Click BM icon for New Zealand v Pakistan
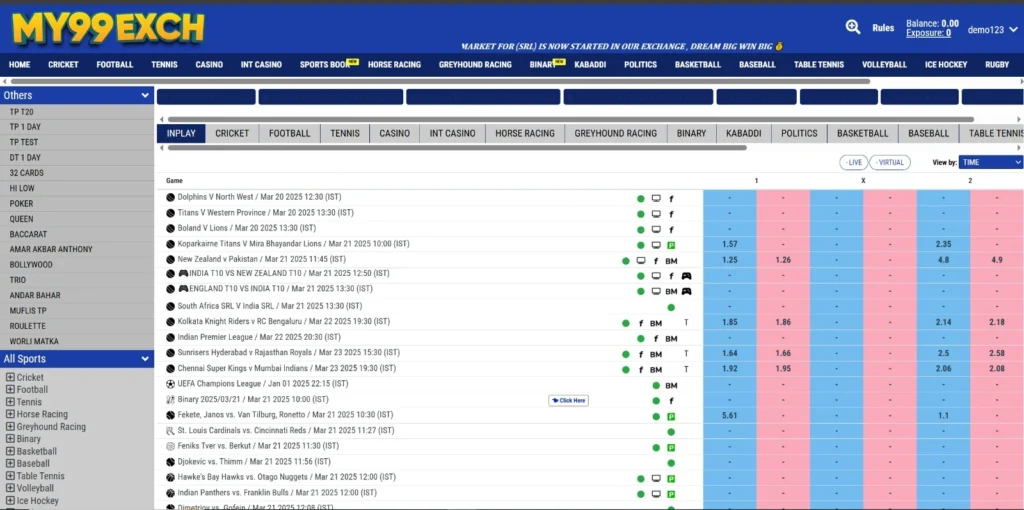The height and width of the screenshot is (510, 1024). (x=671, y=261)
